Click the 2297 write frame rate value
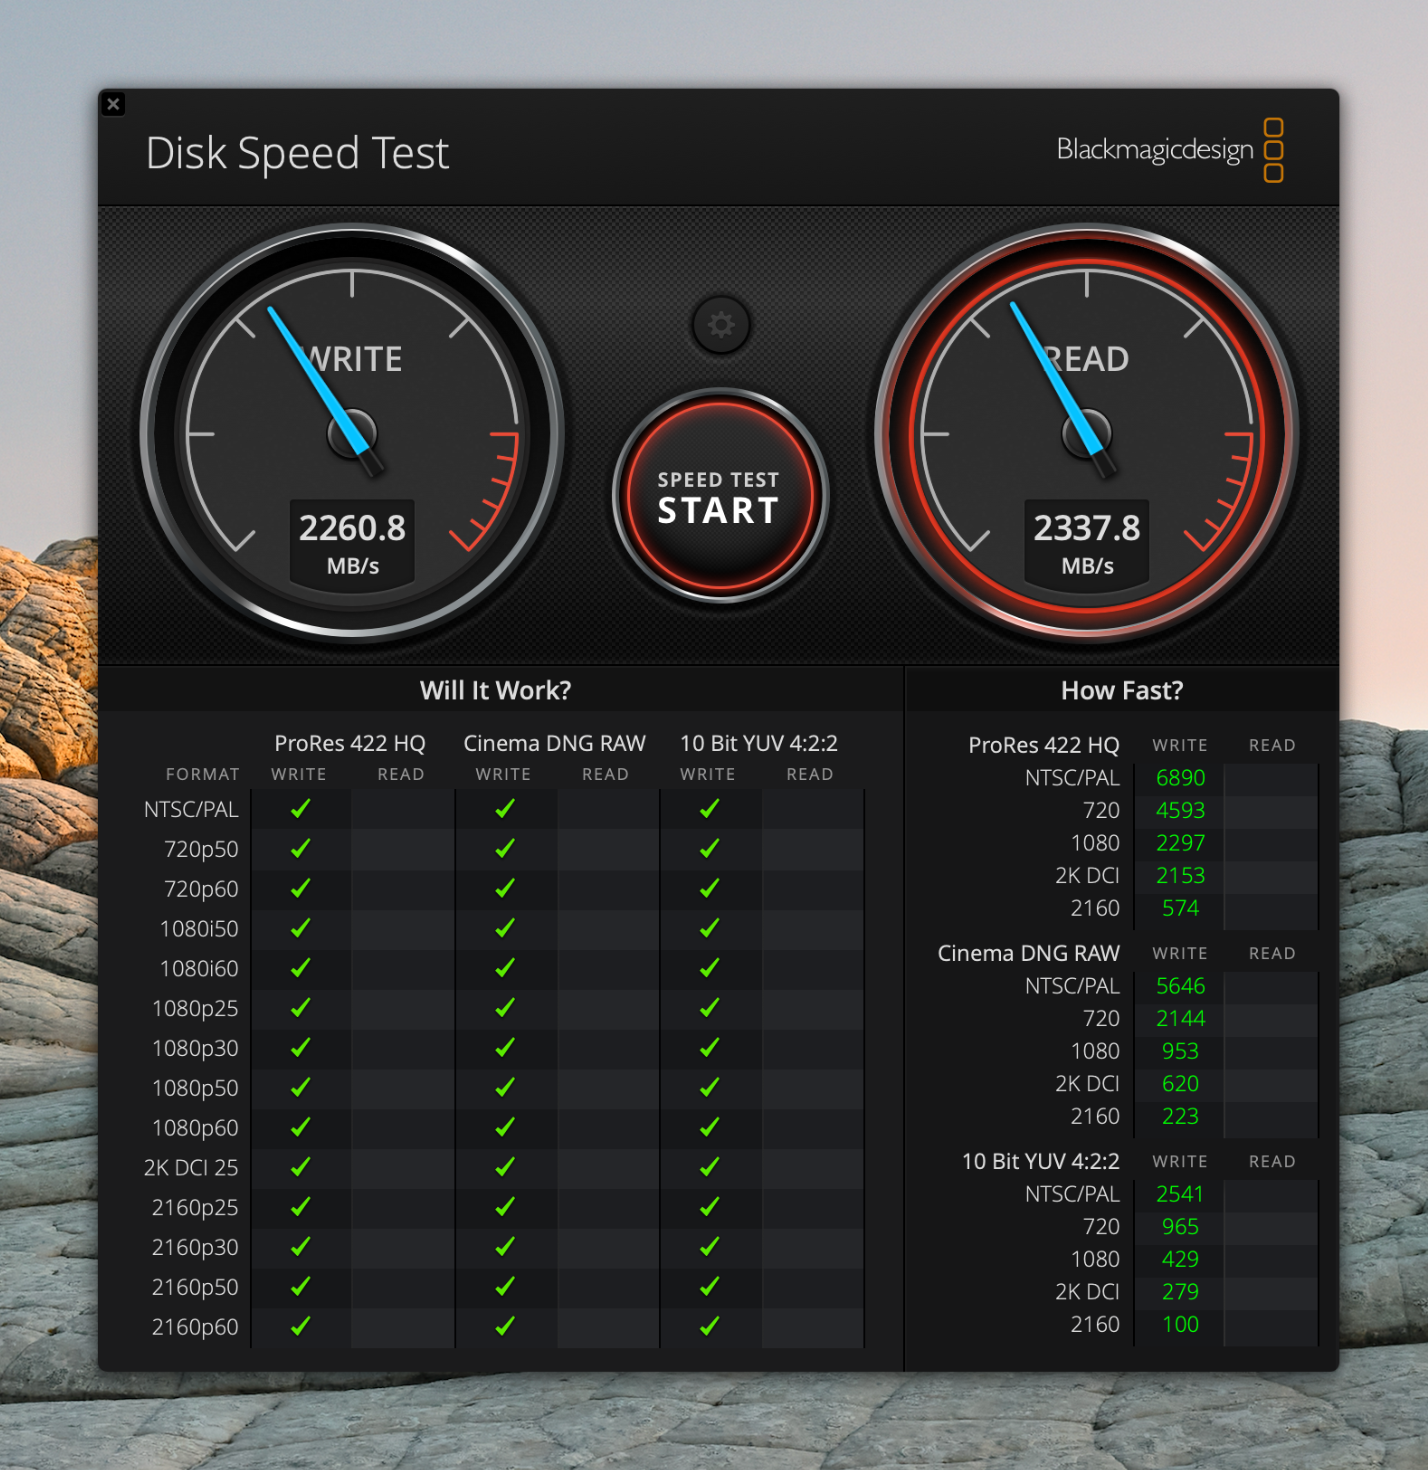 (x=1181, y=843)
